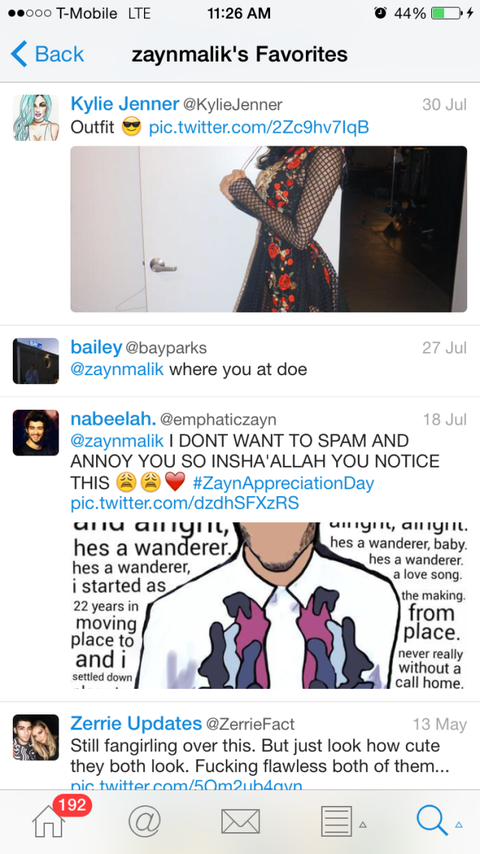Expand the small triangle beside Search tab

[x=459, y=825]
